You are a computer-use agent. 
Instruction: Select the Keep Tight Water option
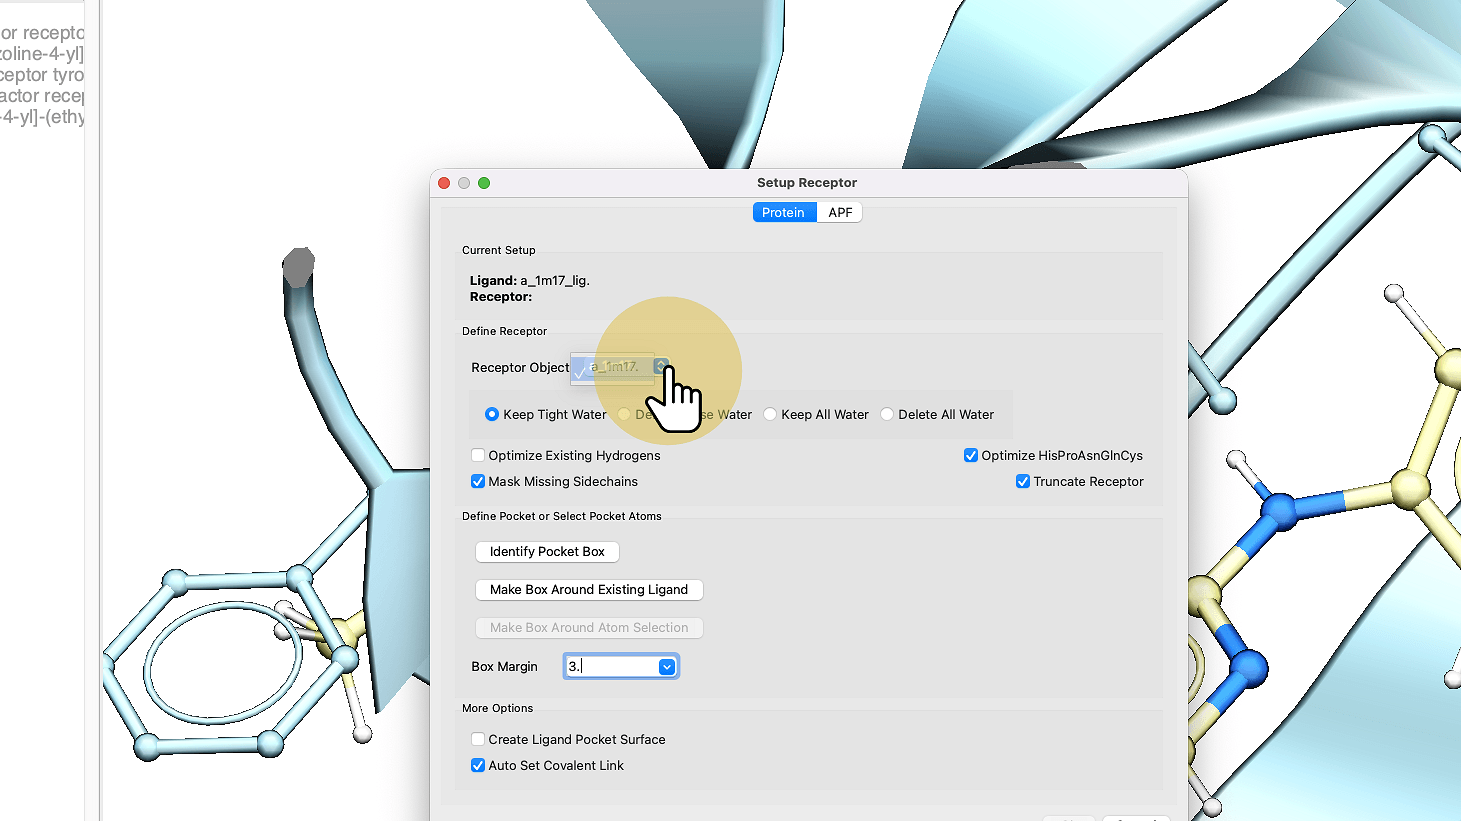pyautogui.click(x=492, y=414)
